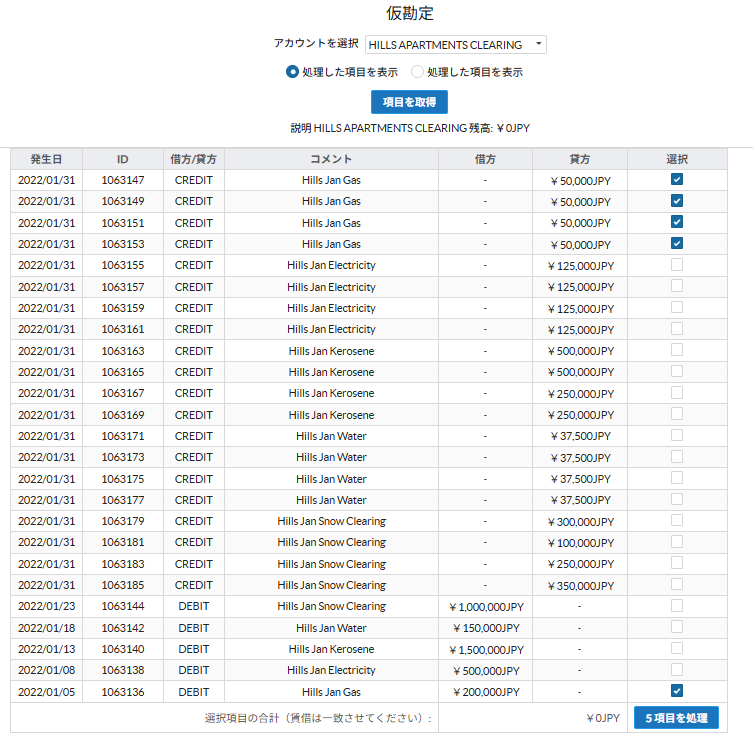
Task: Select the row checkbox for ID 1063163
Action: point(677,350)
